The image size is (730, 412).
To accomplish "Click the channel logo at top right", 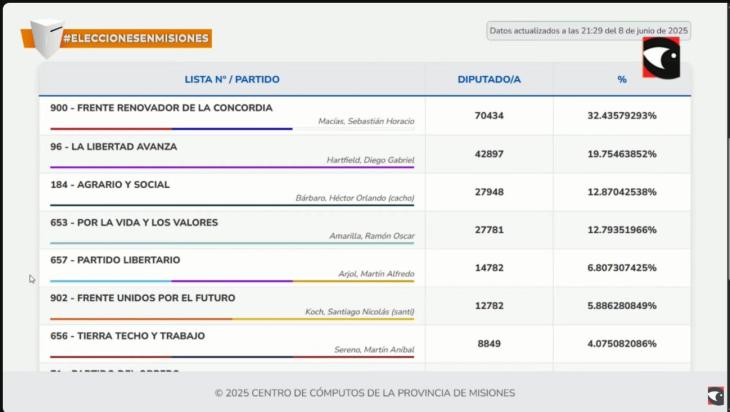I will tap(661, 59).
